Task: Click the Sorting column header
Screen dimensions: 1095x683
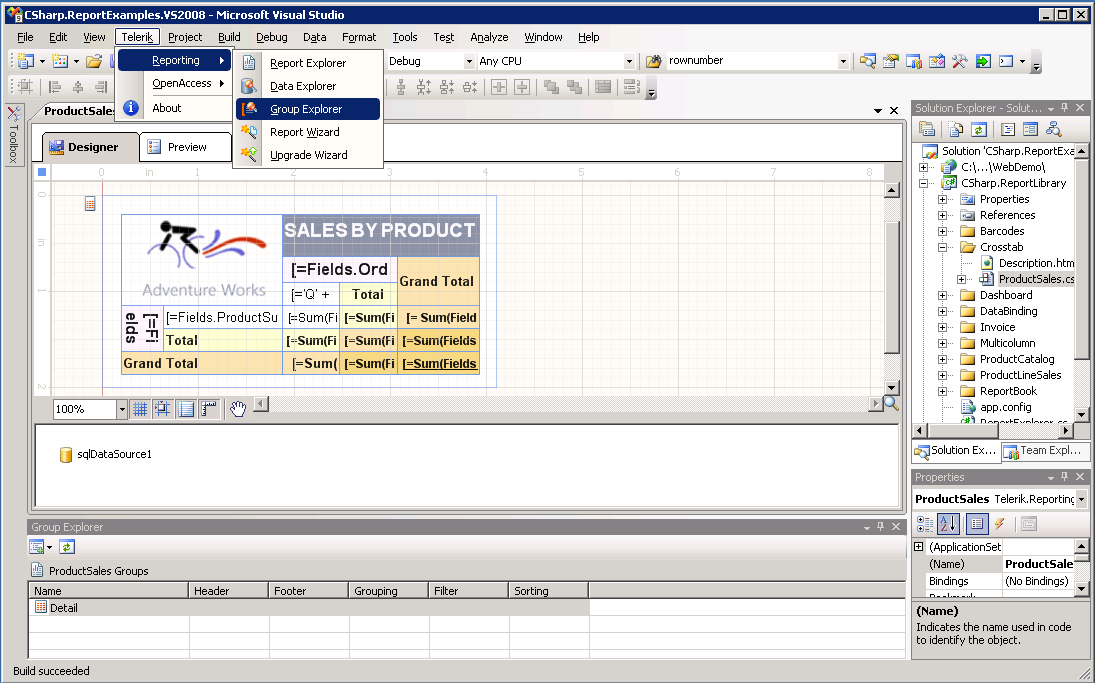Action: (x=548, y=591)
